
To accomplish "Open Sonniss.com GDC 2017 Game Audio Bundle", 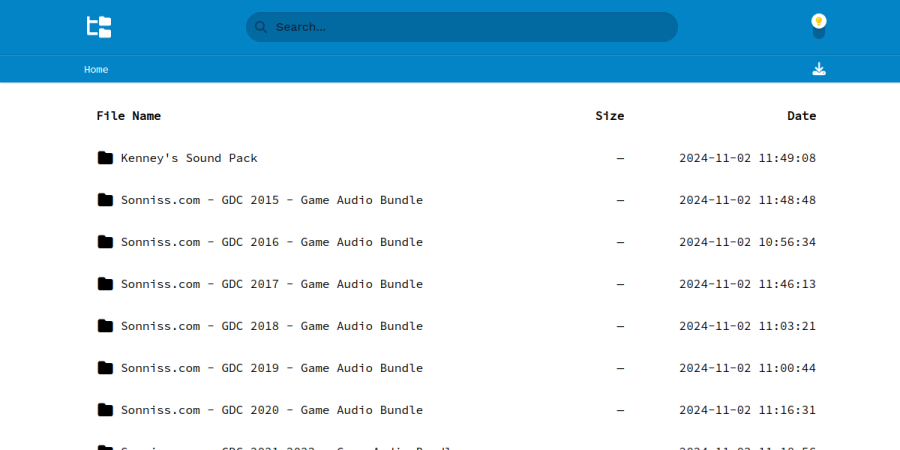I will tap(271, 284).
